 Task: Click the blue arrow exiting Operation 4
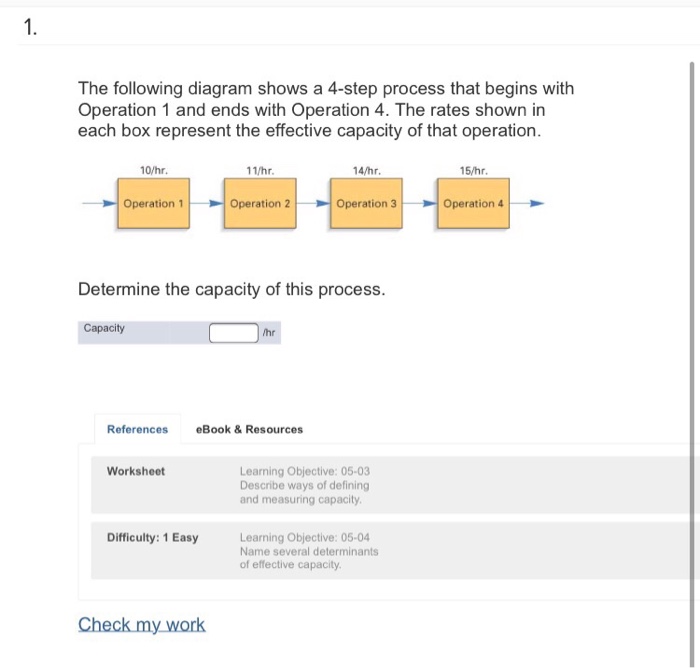tap(527, 204)
